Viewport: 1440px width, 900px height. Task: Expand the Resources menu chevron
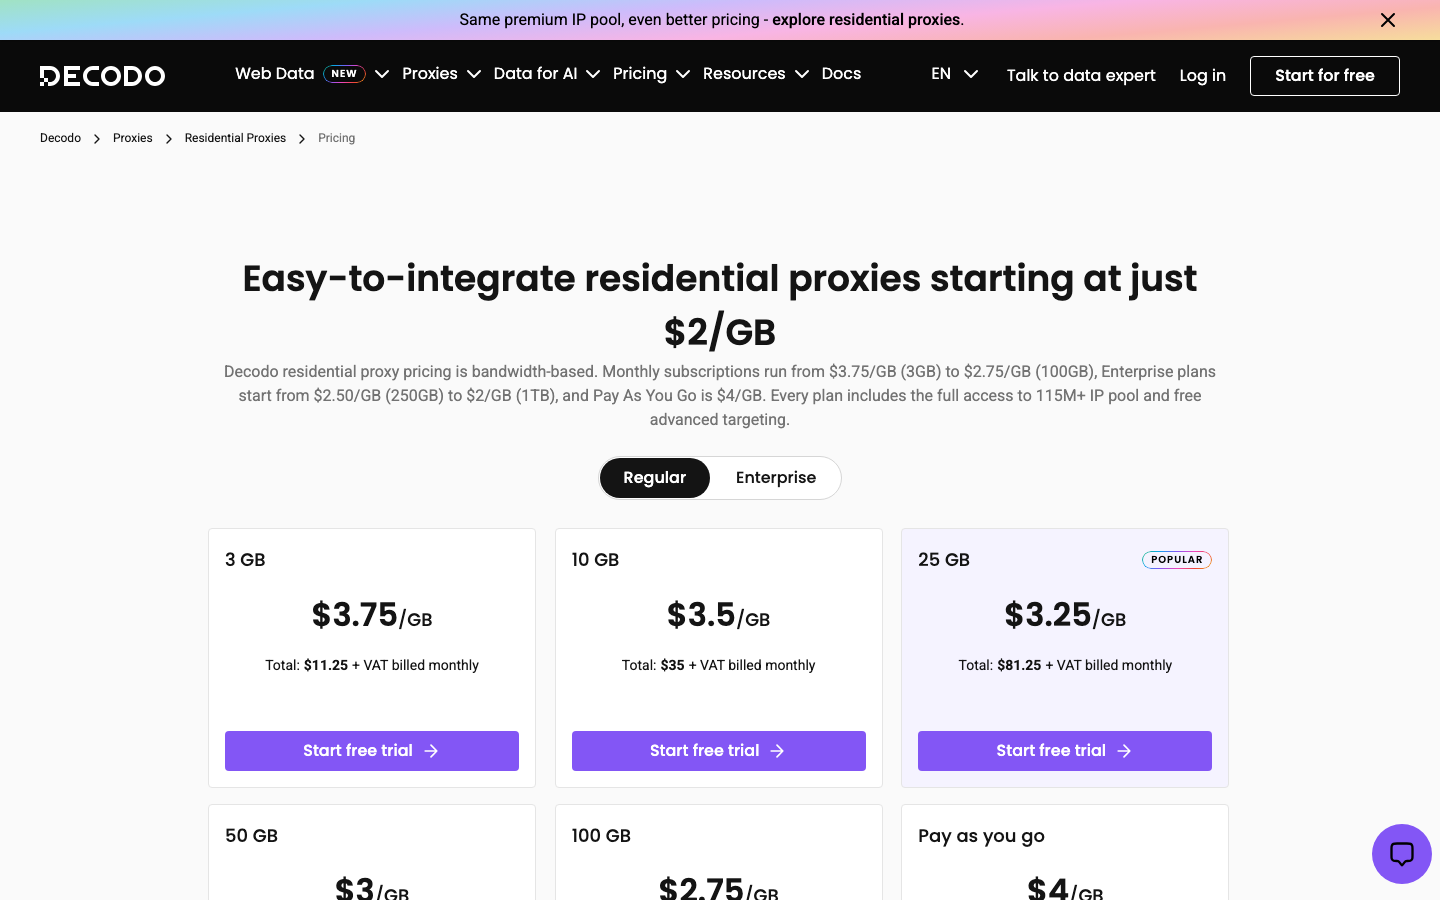802,74
